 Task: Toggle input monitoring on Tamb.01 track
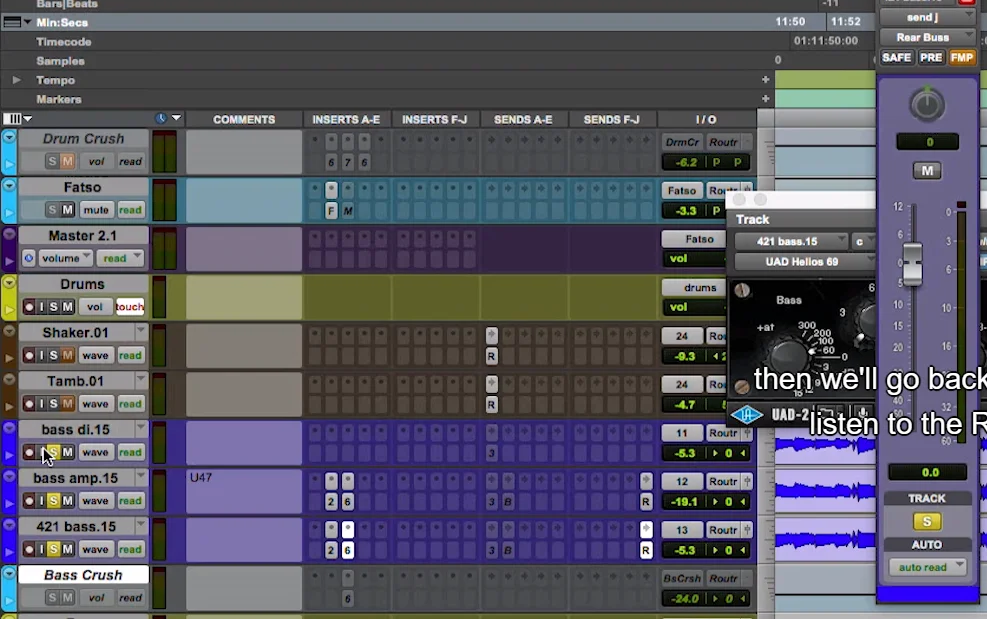click(42, 404)
